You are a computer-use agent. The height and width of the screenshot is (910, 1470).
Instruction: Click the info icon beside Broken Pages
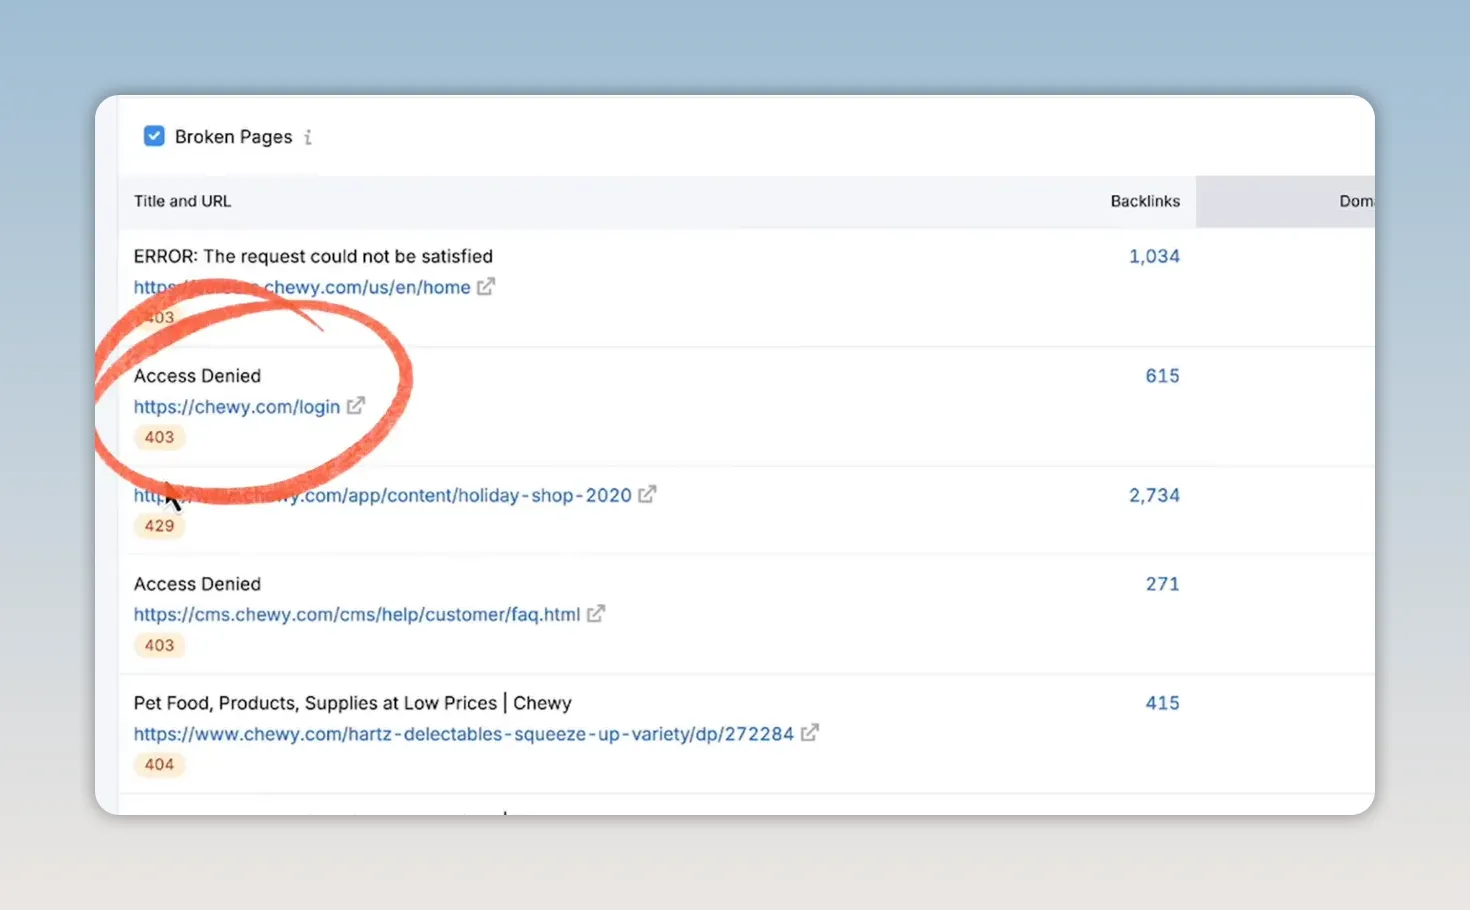(x=308, y=137)
